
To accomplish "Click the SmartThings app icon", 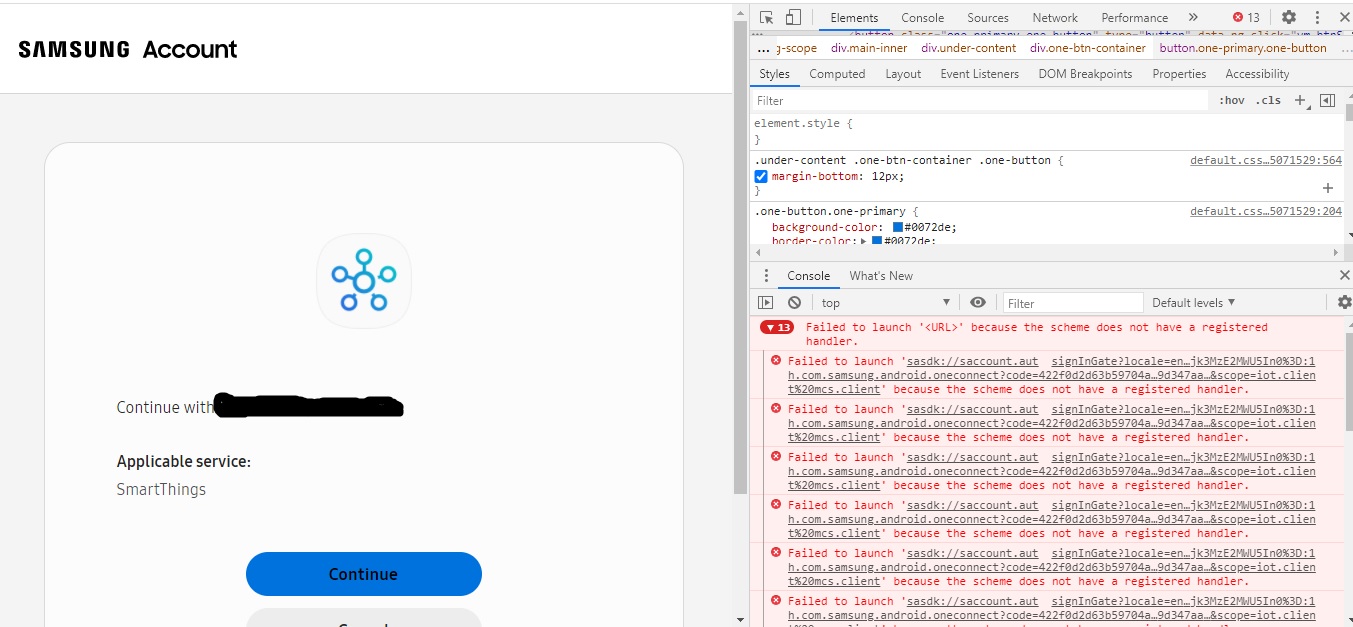I will (x=364, y=281).
